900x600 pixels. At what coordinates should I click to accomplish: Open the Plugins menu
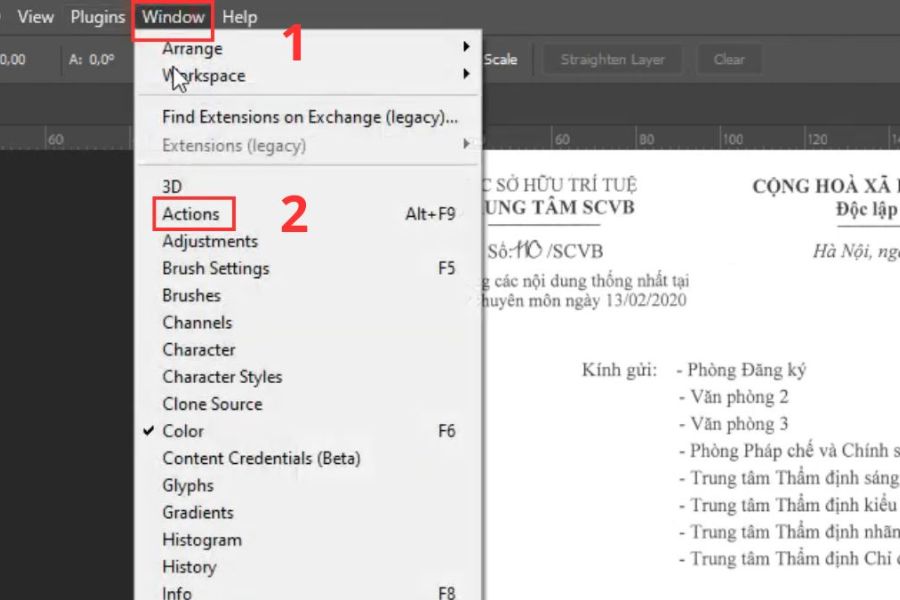[97, 17]
